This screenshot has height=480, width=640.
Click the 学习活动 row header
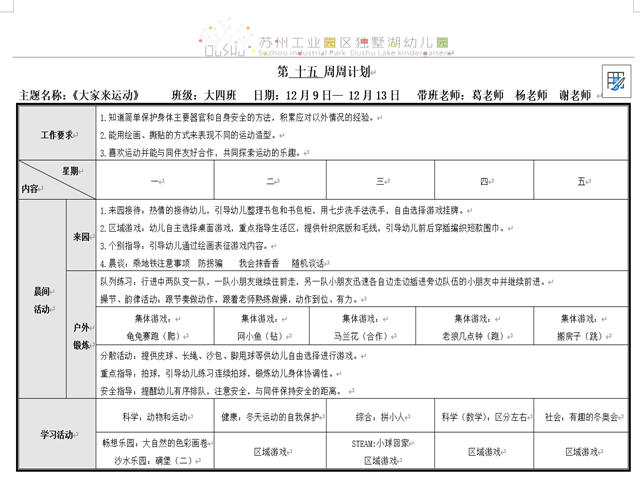(x=57, y=434)
